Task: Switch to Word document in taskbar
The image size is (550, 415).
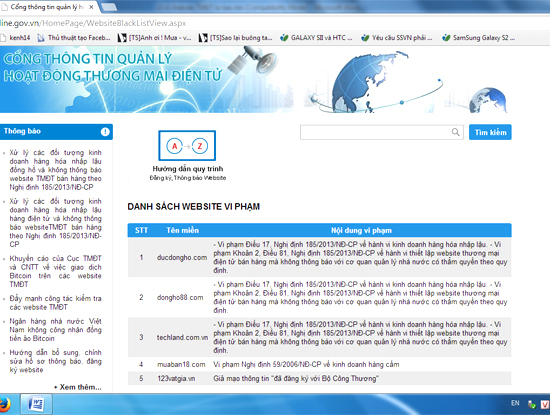Action: (x=36, y=404)
